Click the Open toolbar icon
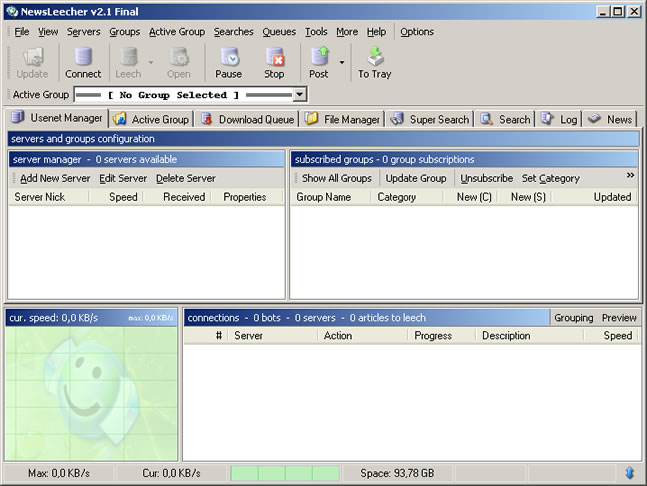Viewport: 647px width, 486px height. 179,57
